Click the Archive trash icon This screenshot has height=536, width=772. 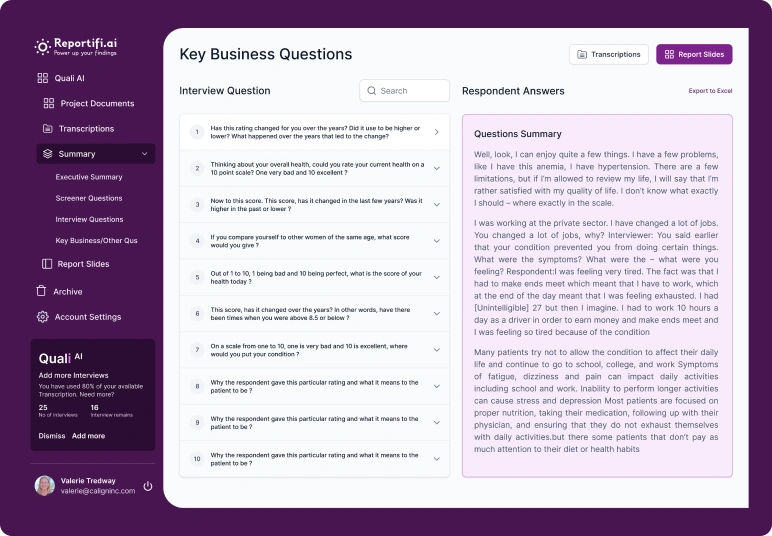[x=42, y=291]
